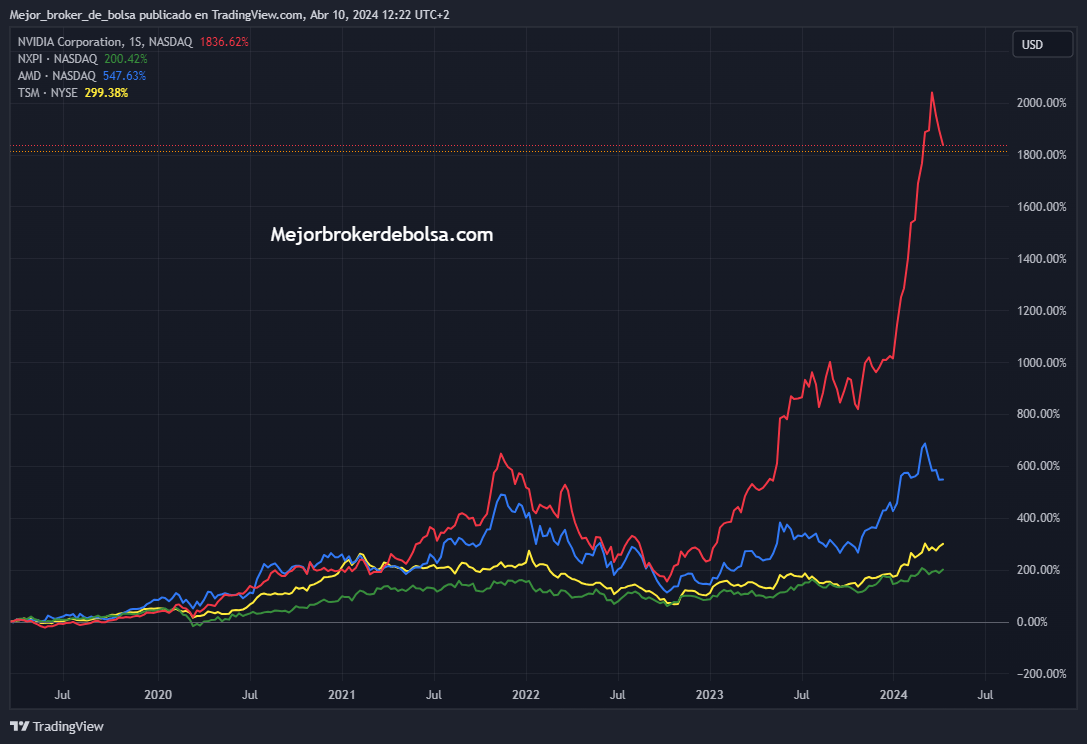Viewport: 1087px width, 744px height.
Task: Click the 1400.00% price axis label
Action: [1041, 259]
